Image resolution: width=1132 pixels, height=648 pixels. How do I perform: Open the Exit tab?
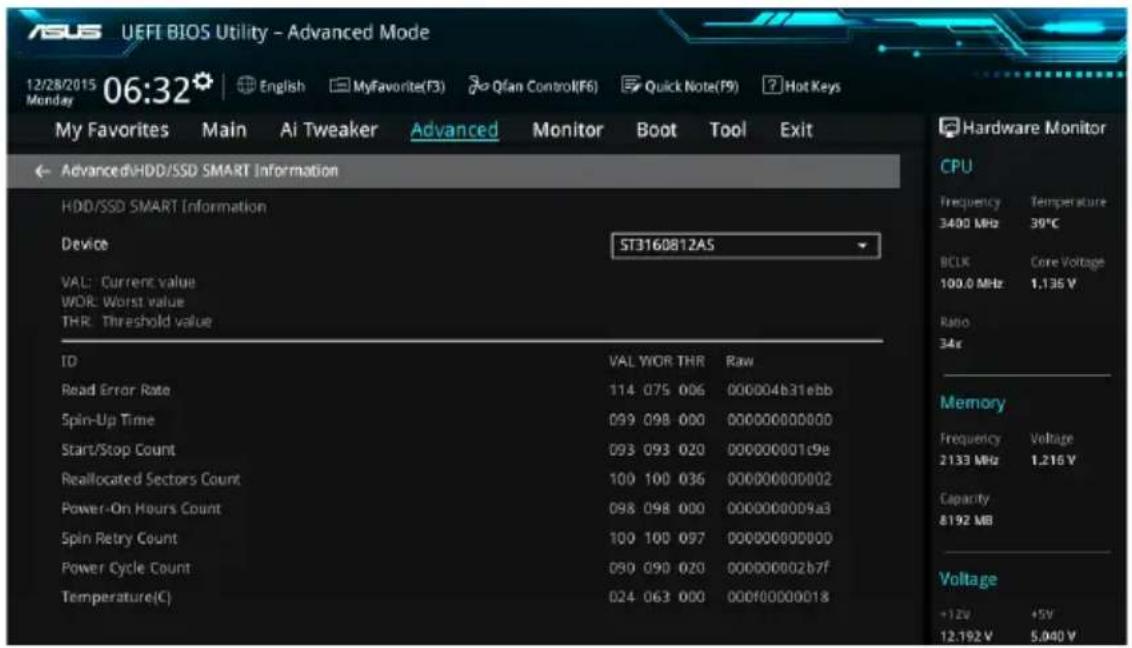tap(796, 130)
